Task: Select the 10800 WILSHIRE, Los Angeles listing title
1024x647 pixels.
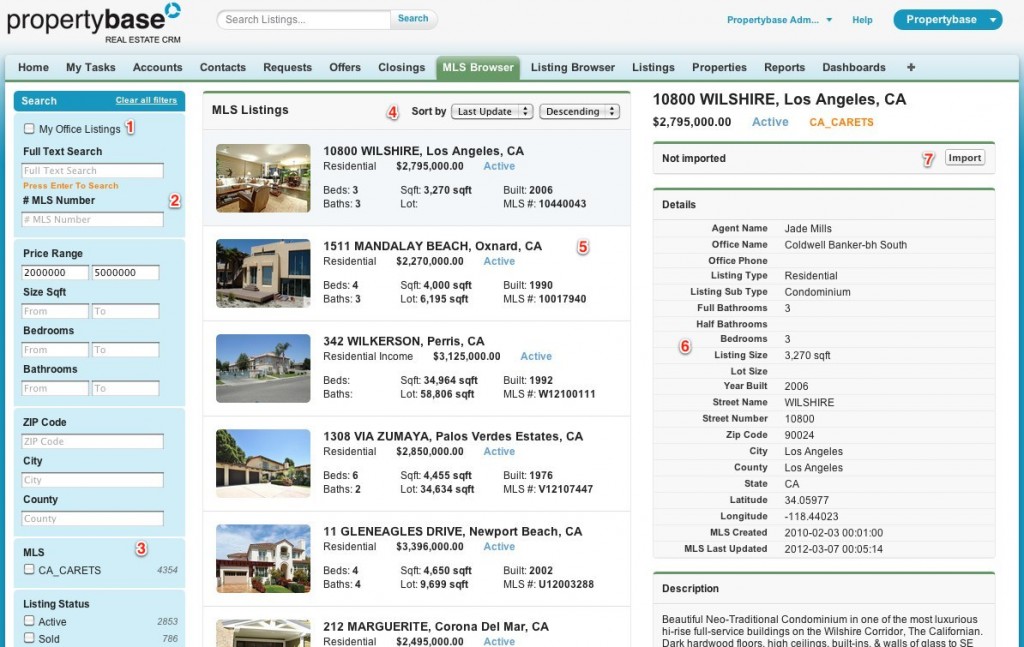Action: click(x=423, y=151)
